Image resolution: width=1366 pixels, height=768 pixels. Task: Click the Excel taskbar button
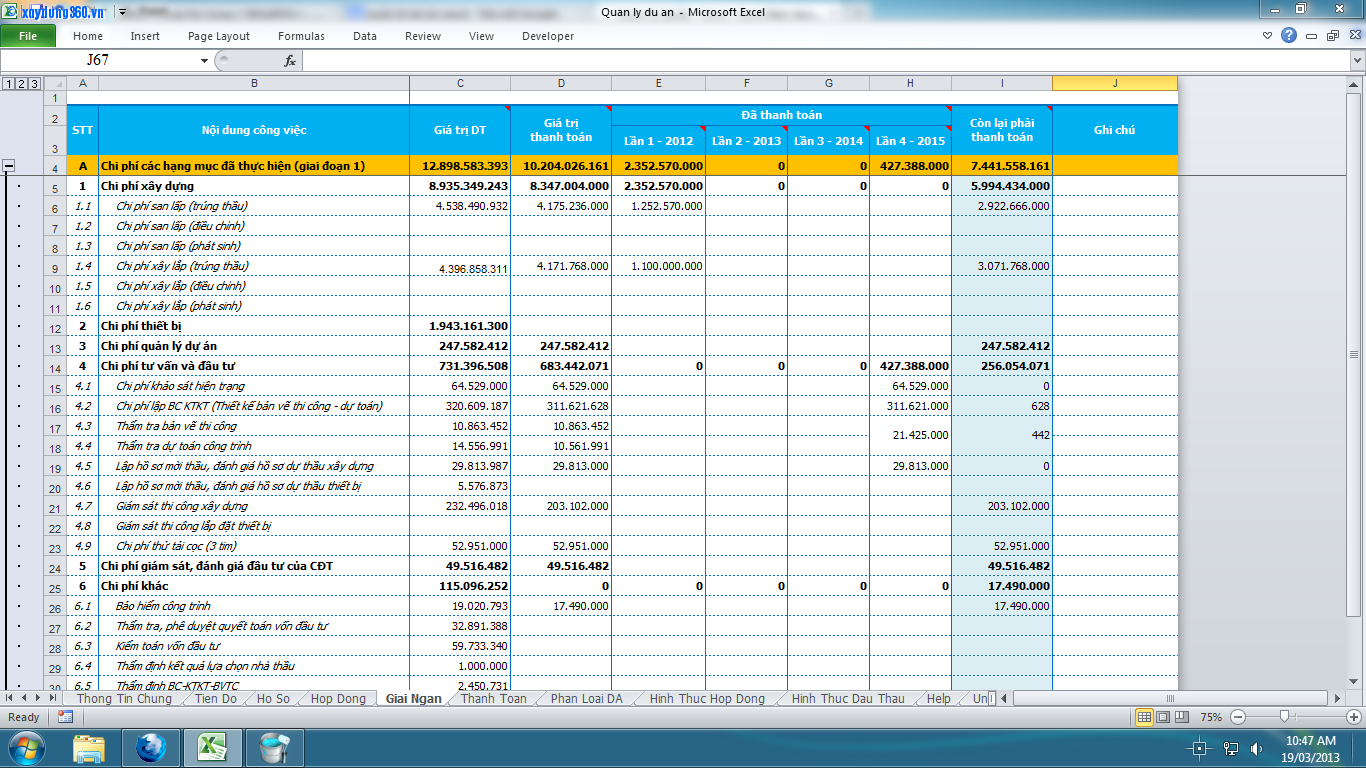pos(213,748)
